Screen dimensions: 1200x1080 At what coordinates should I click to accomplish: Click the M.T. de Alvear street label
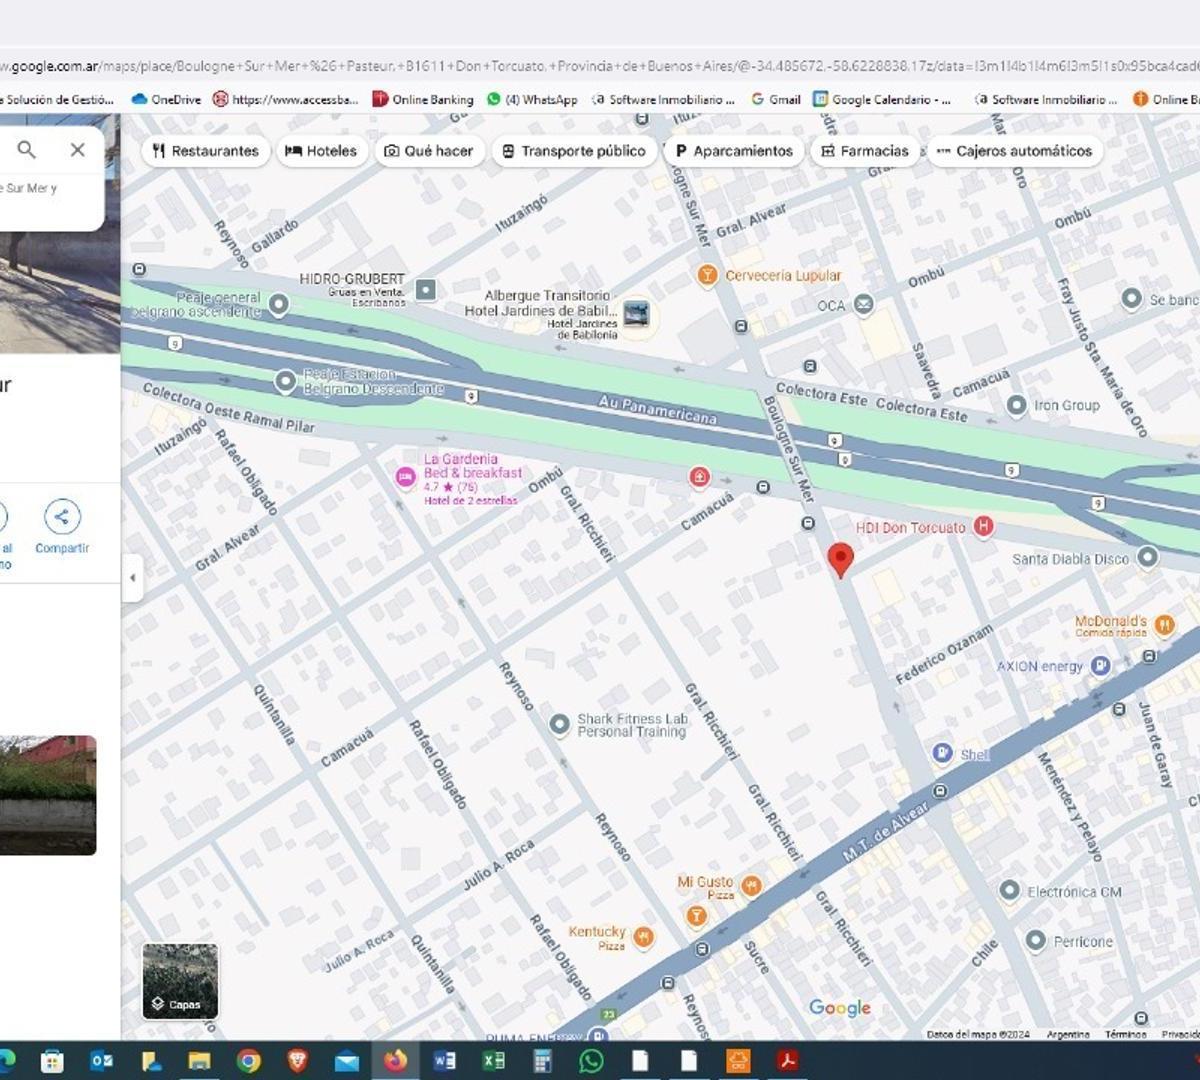885,830
